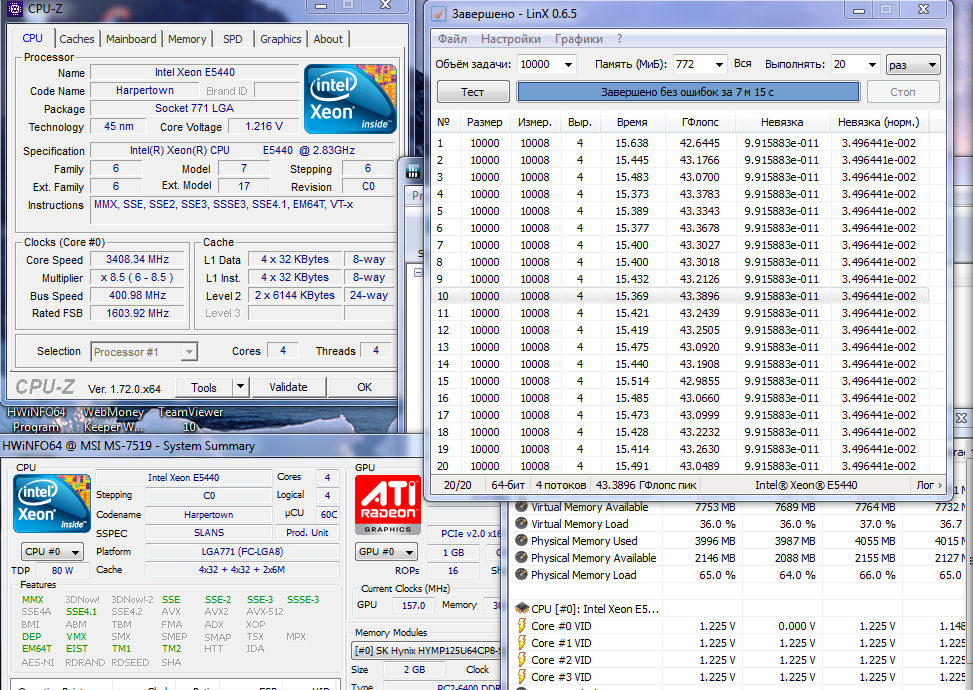Click the gauge icon for Virtual Memory Load

click(520, 524)
